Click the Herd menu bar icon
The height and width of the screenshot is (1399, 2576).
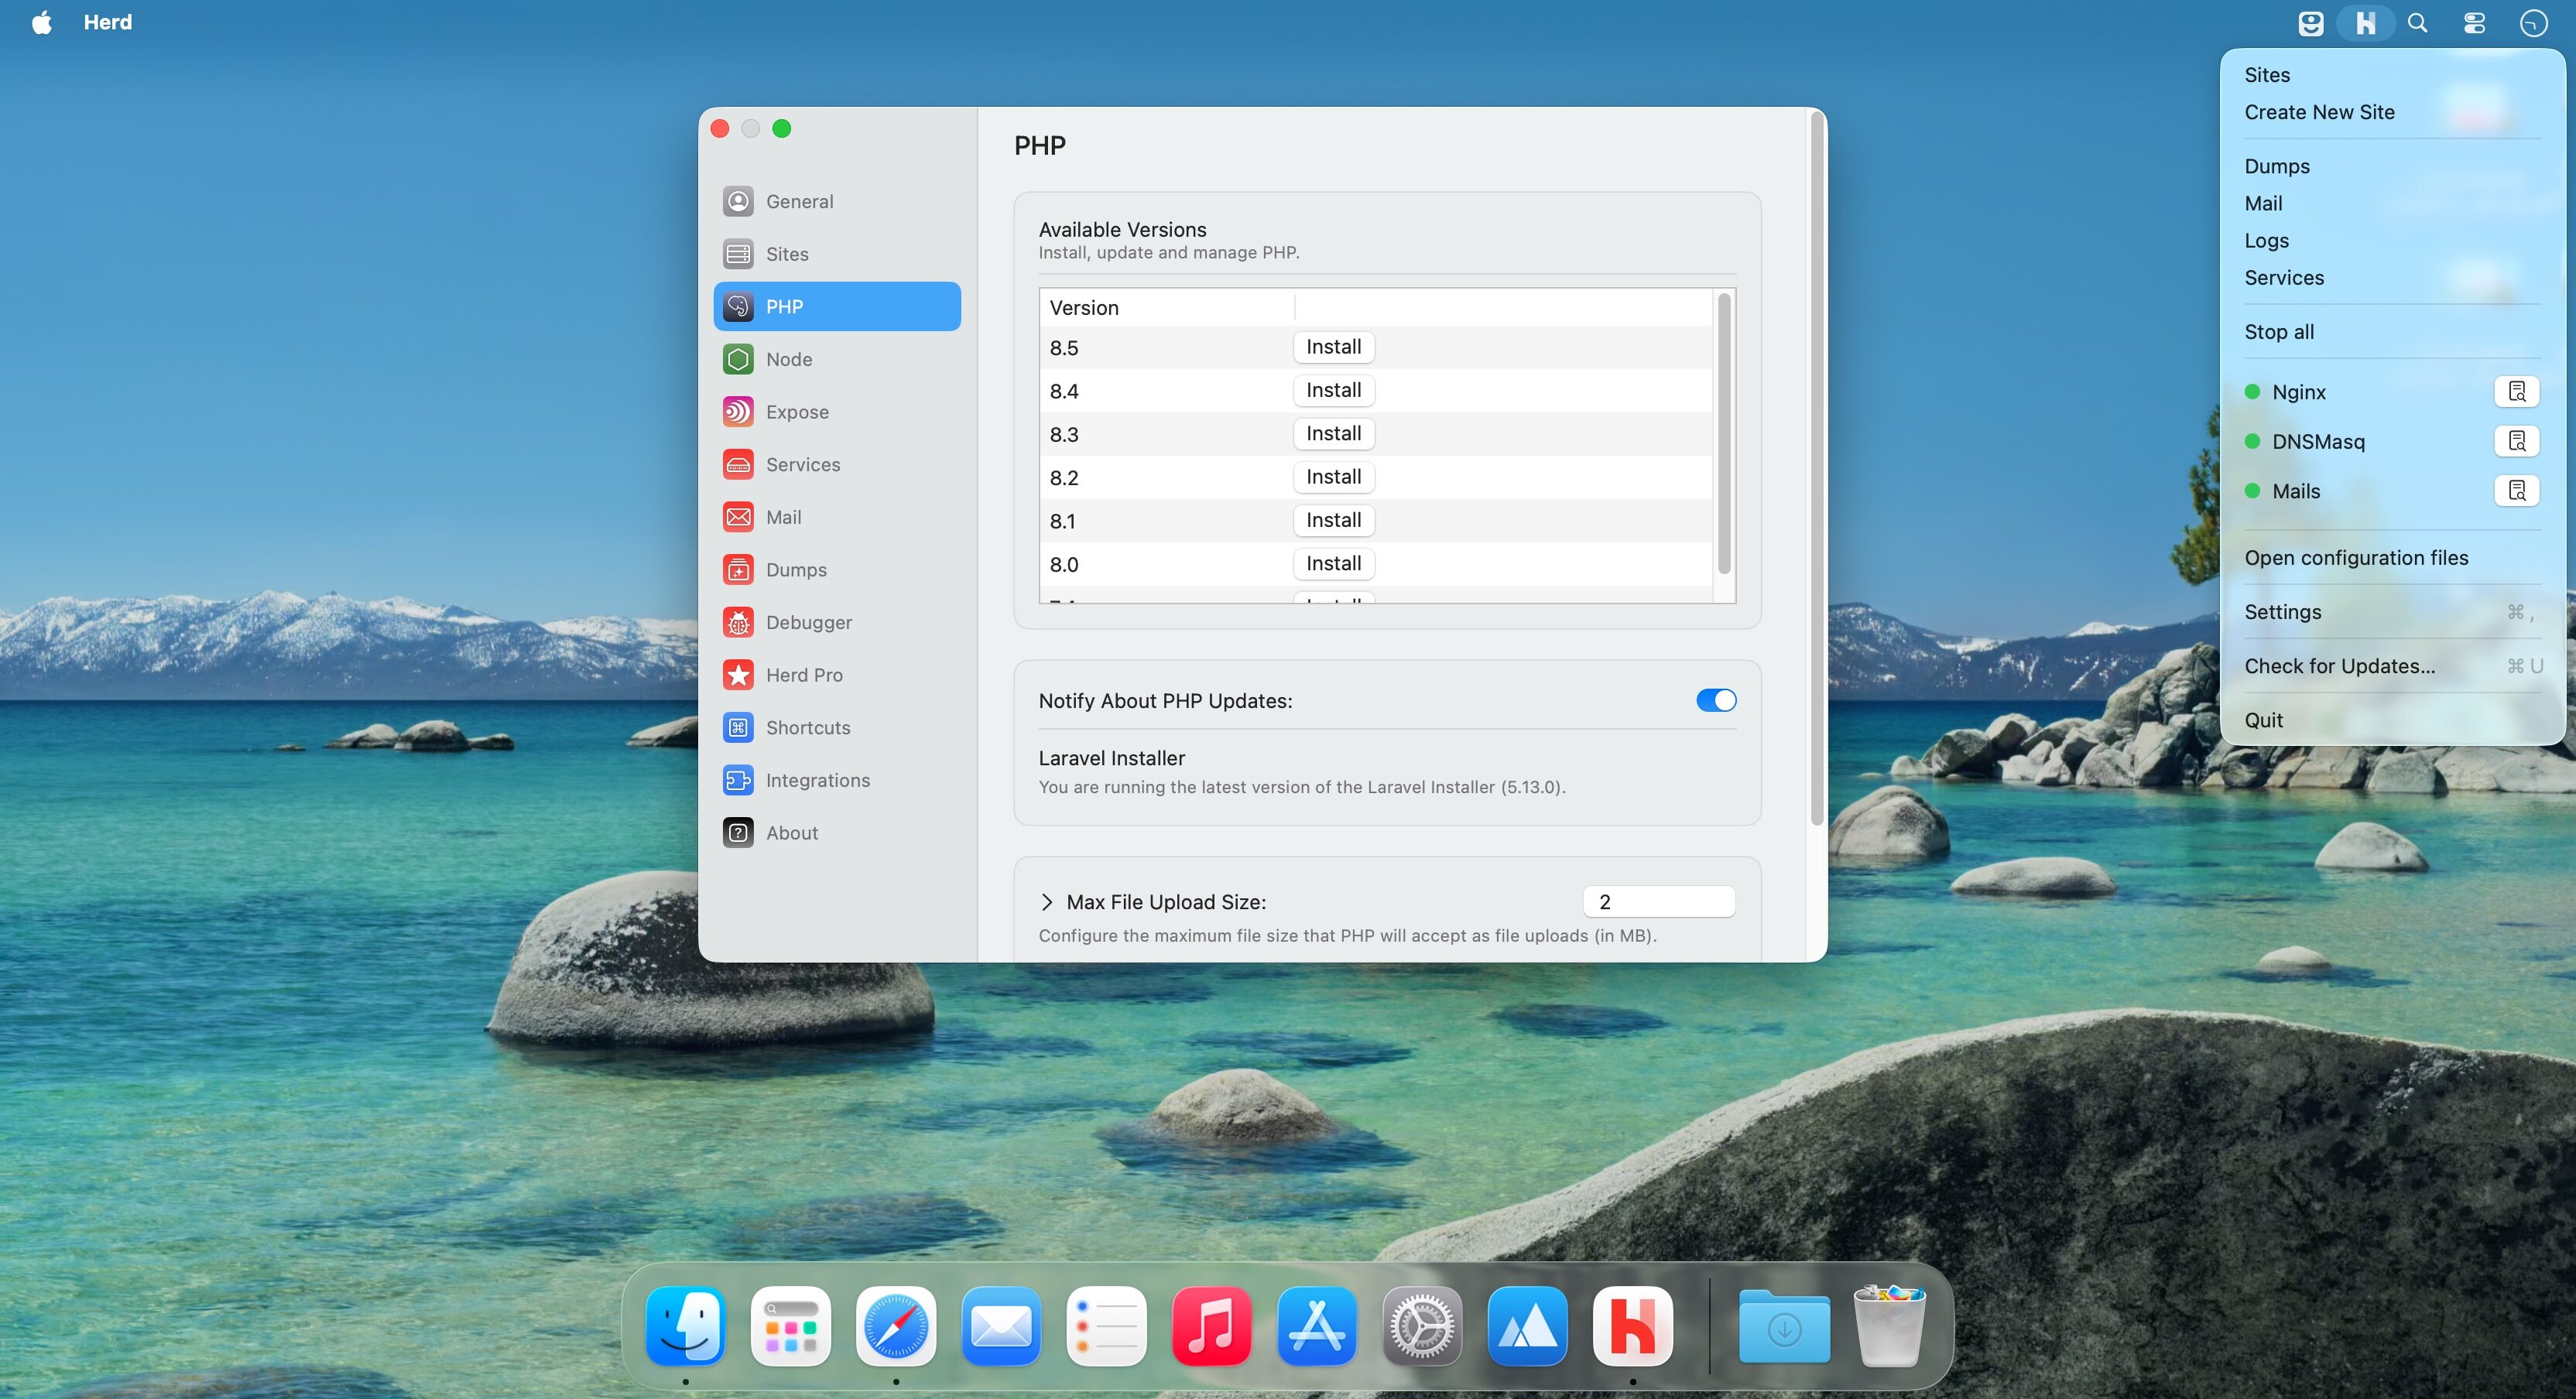point(2365,23)
